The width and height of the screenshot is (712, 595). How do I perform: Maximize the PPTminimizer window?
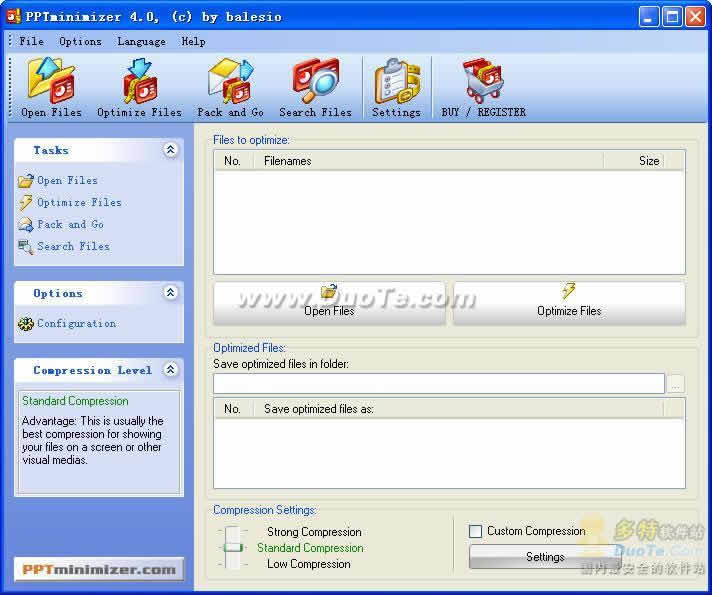pyautogui.click(x=672, y=17)
